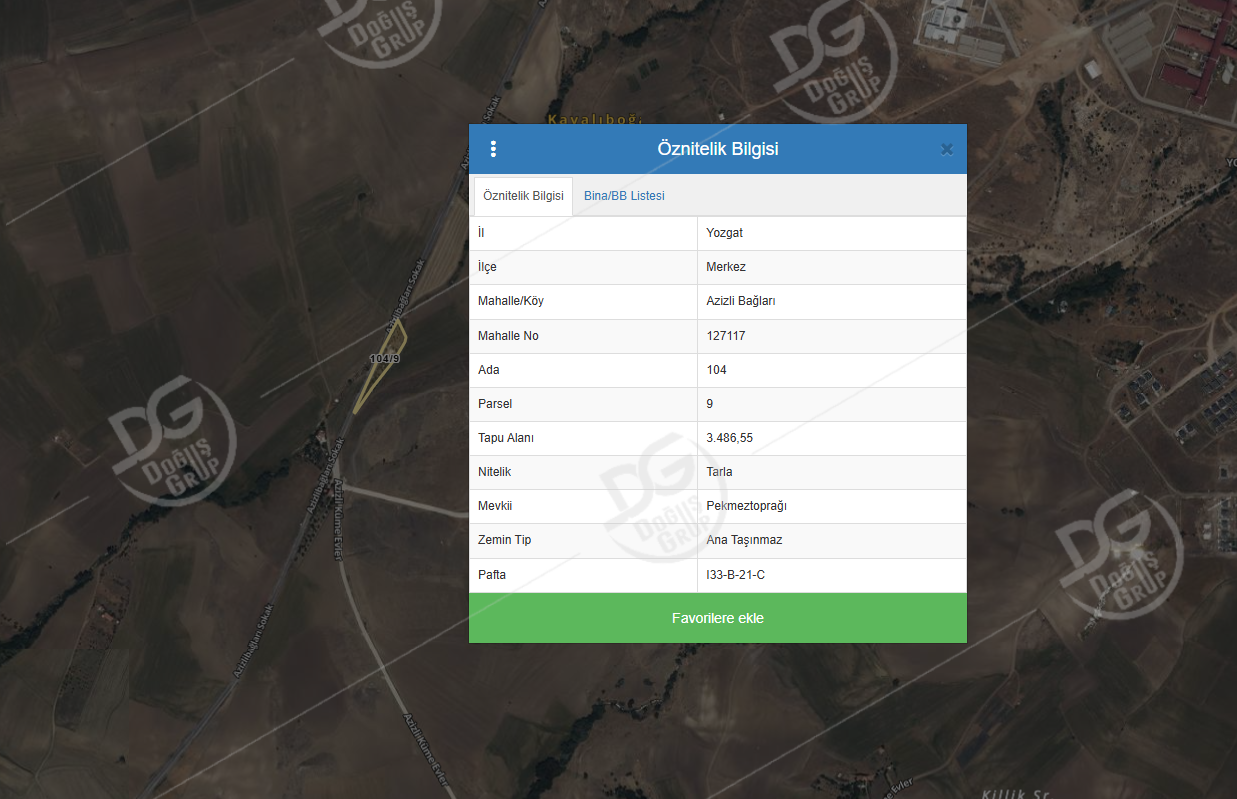
Task: Close the Öznitelik Bilgisi dialog
Action: coord(947,150)
